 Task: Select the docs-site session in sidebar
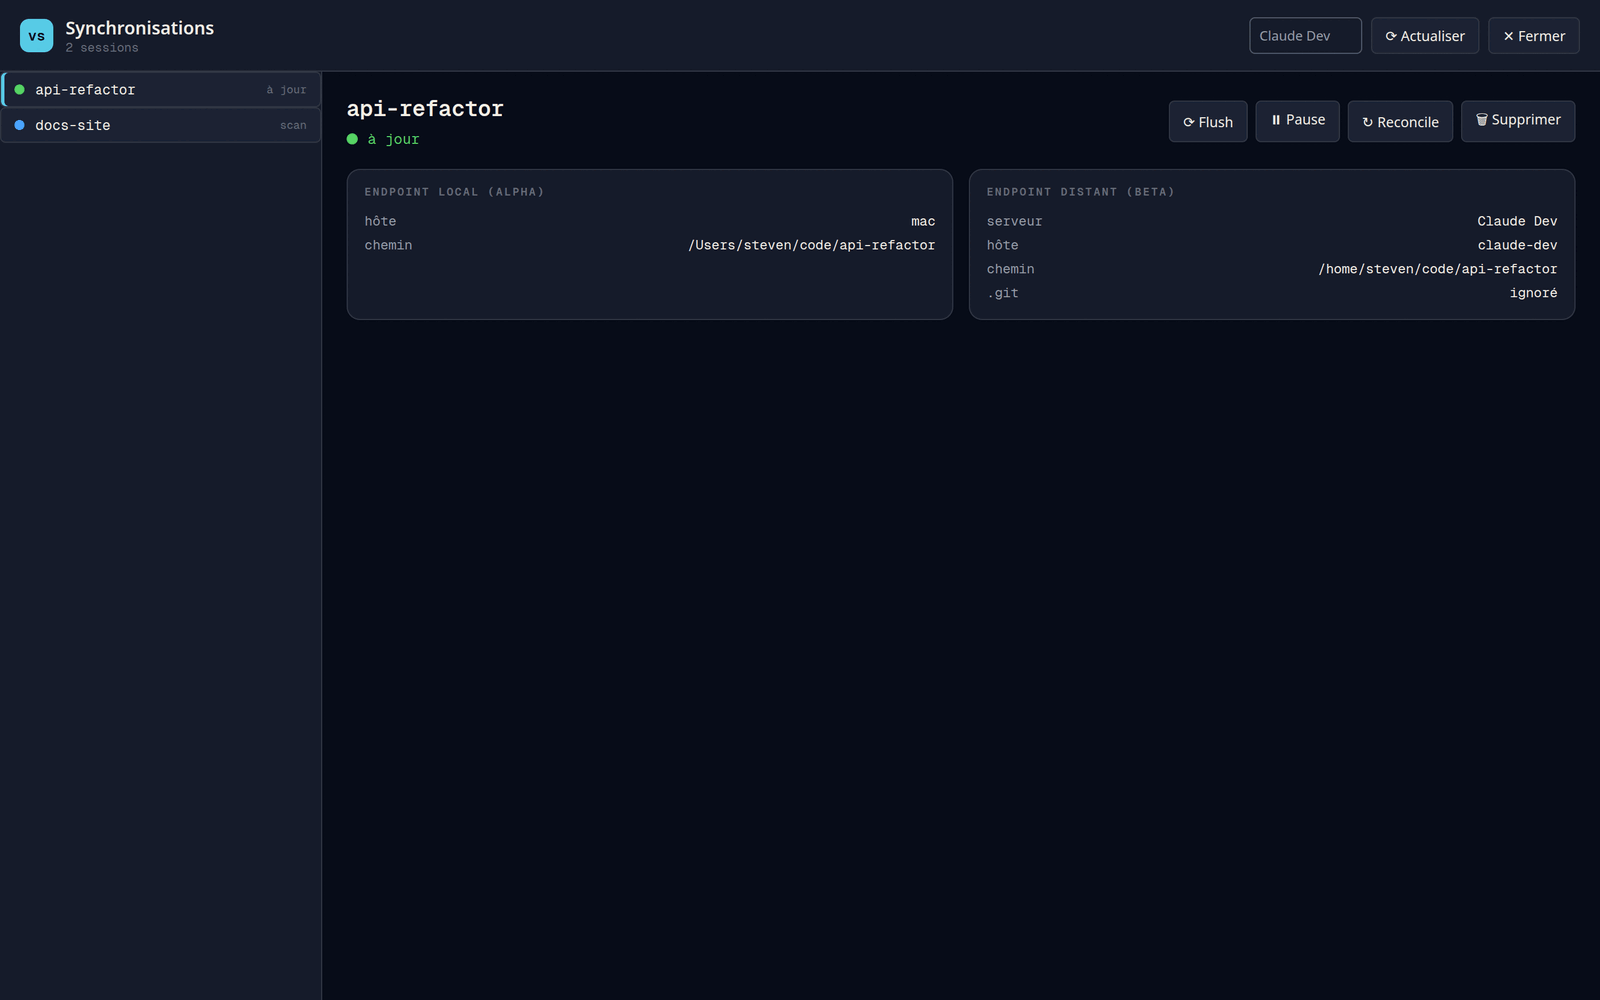pos(161,125)
